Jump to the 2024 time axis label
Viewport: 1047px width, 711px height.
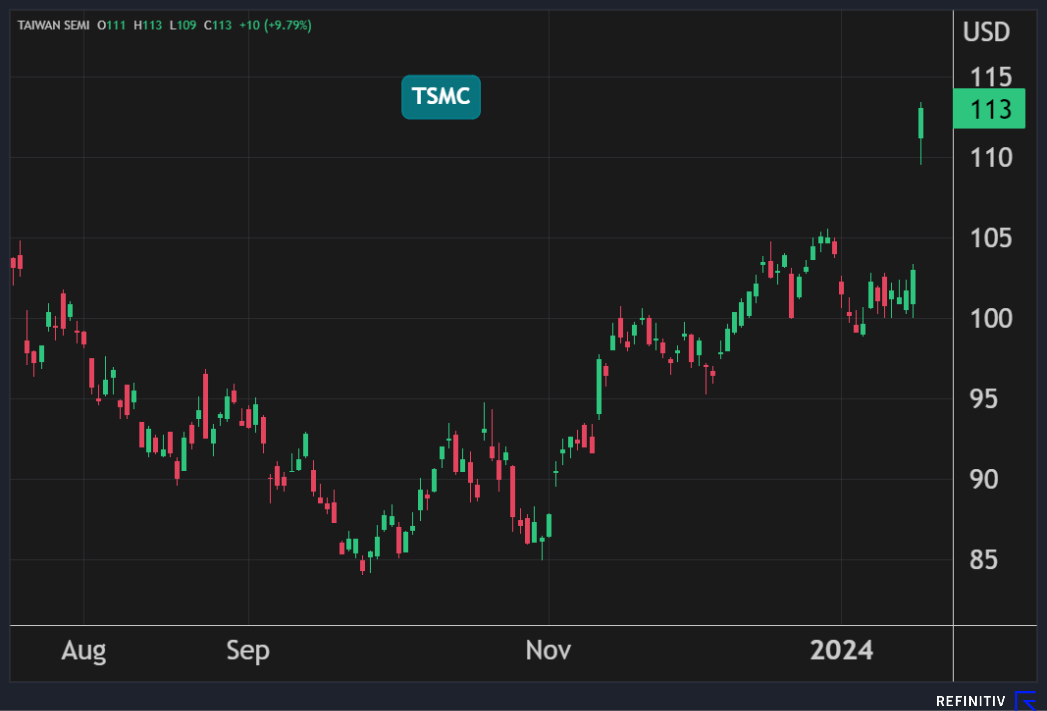[841, 651]
